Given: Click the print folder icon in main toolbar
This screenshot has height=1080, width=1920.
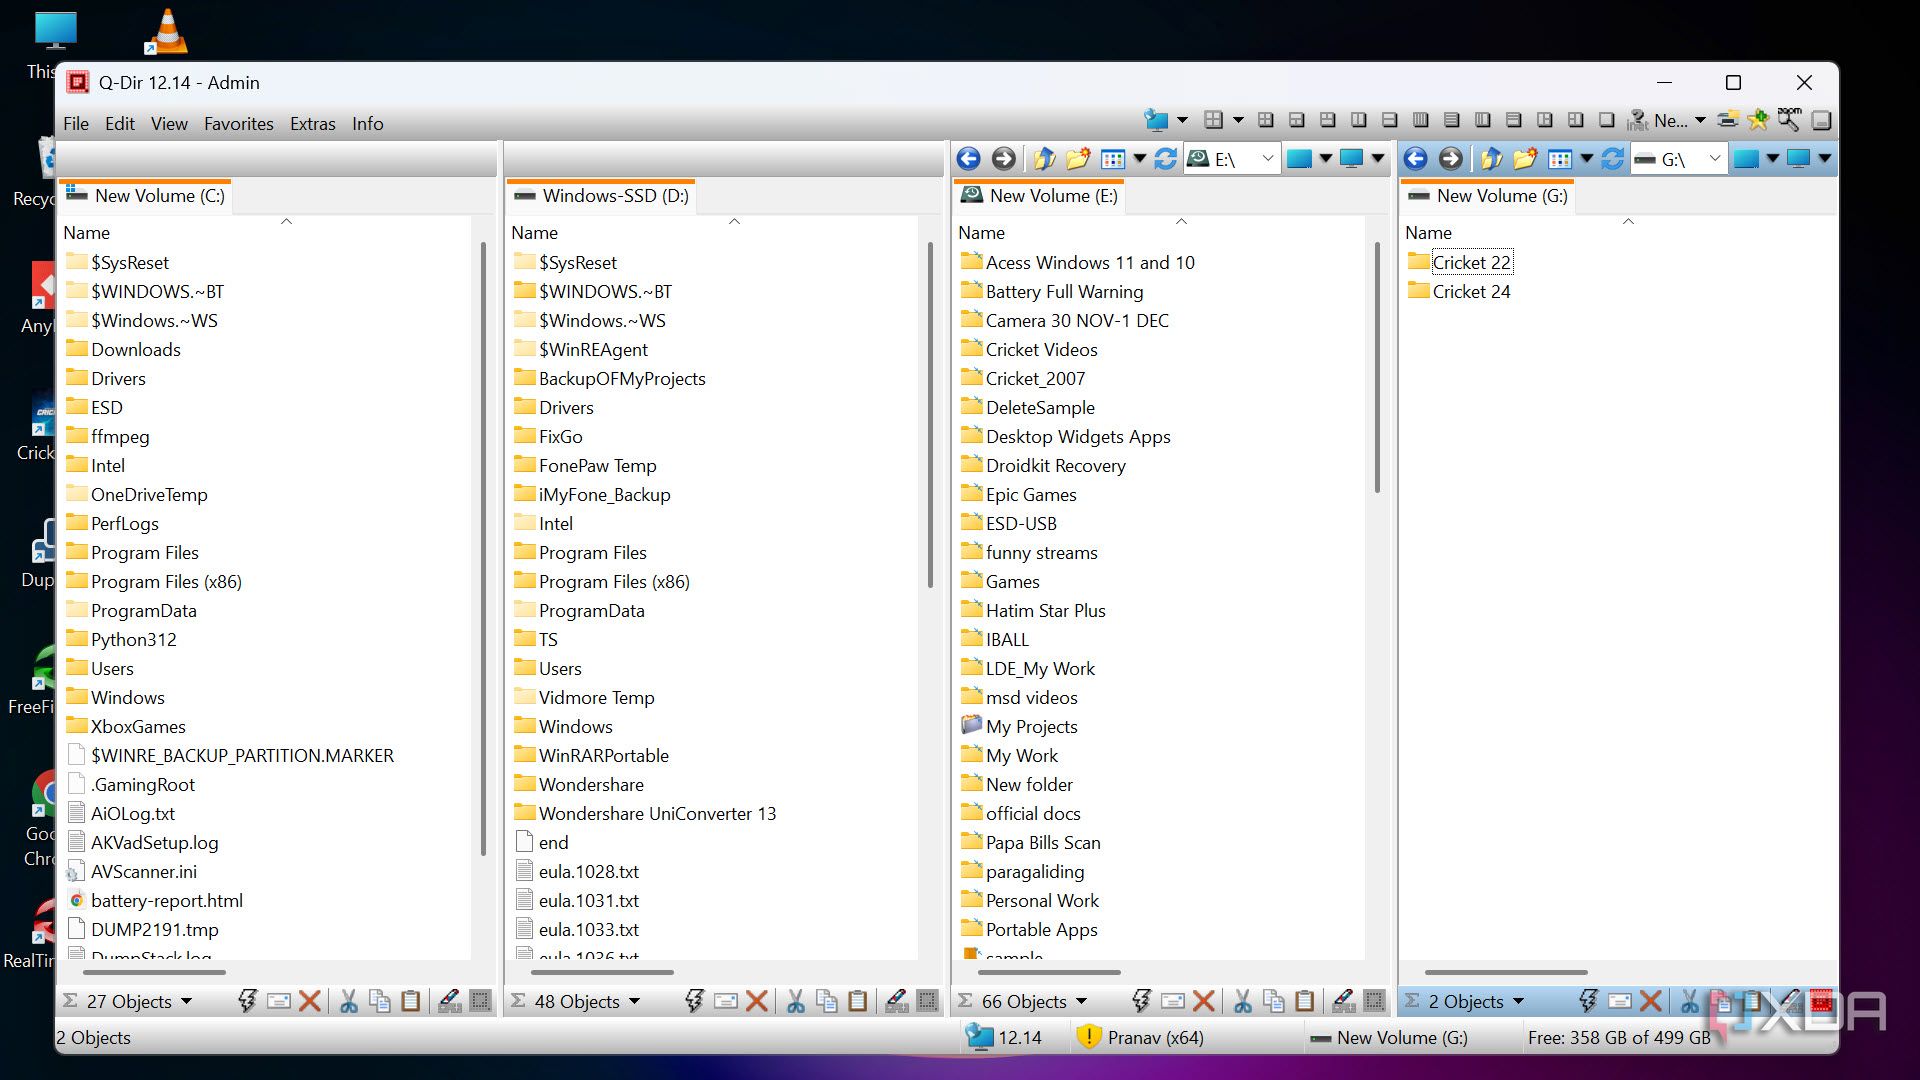Looking at the screenshot, I should pyautogui.click(x=1727, y=120).
